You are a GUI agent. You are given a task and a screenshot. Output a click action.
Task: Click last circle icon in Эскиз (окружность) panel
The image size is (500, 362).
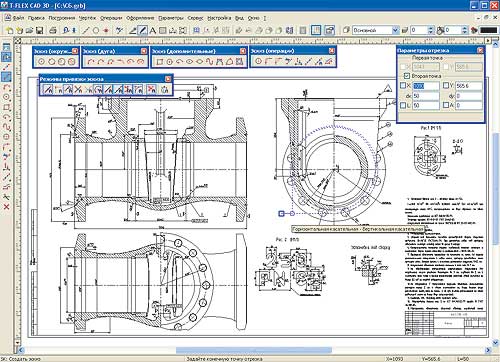click(x=71, y=62)
